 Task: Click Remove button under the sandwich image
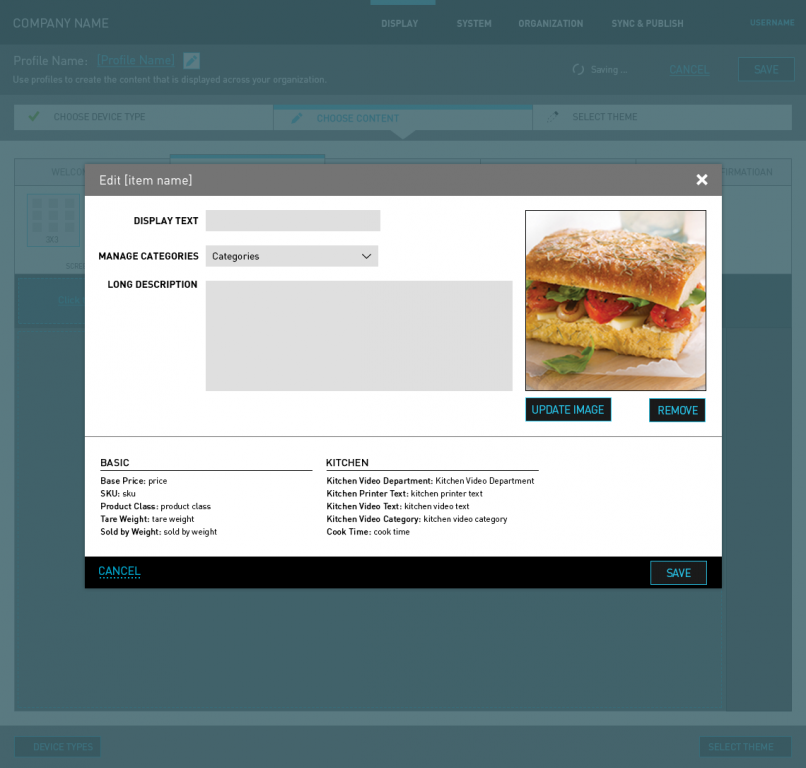(677, 410)
